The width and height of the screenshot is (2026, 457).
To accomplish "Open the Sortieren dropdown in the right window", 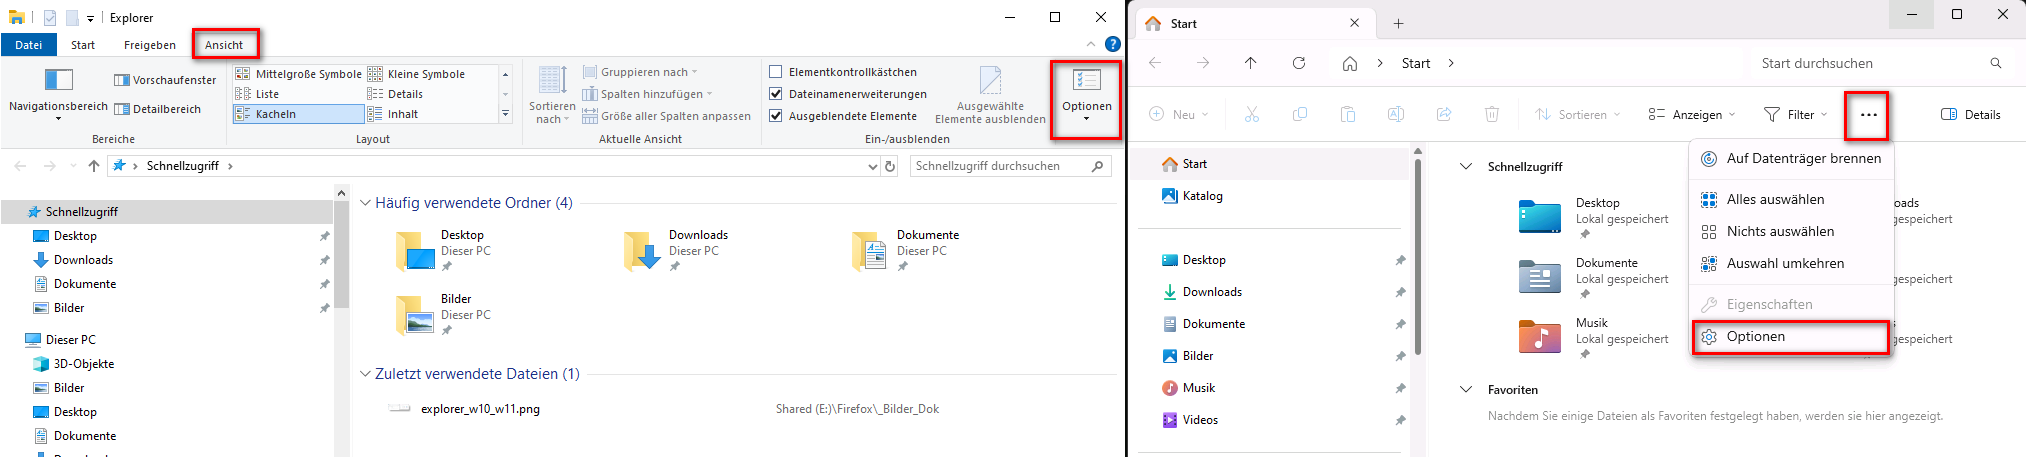I will [1578, 115].
